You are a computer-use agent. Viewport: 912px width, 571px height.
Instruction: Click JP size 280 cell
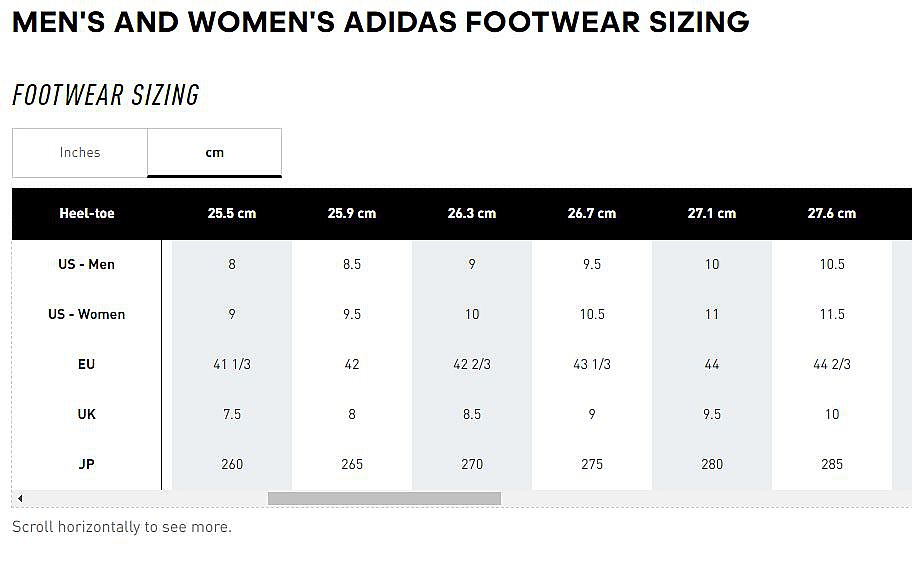[x=712, y=465]
